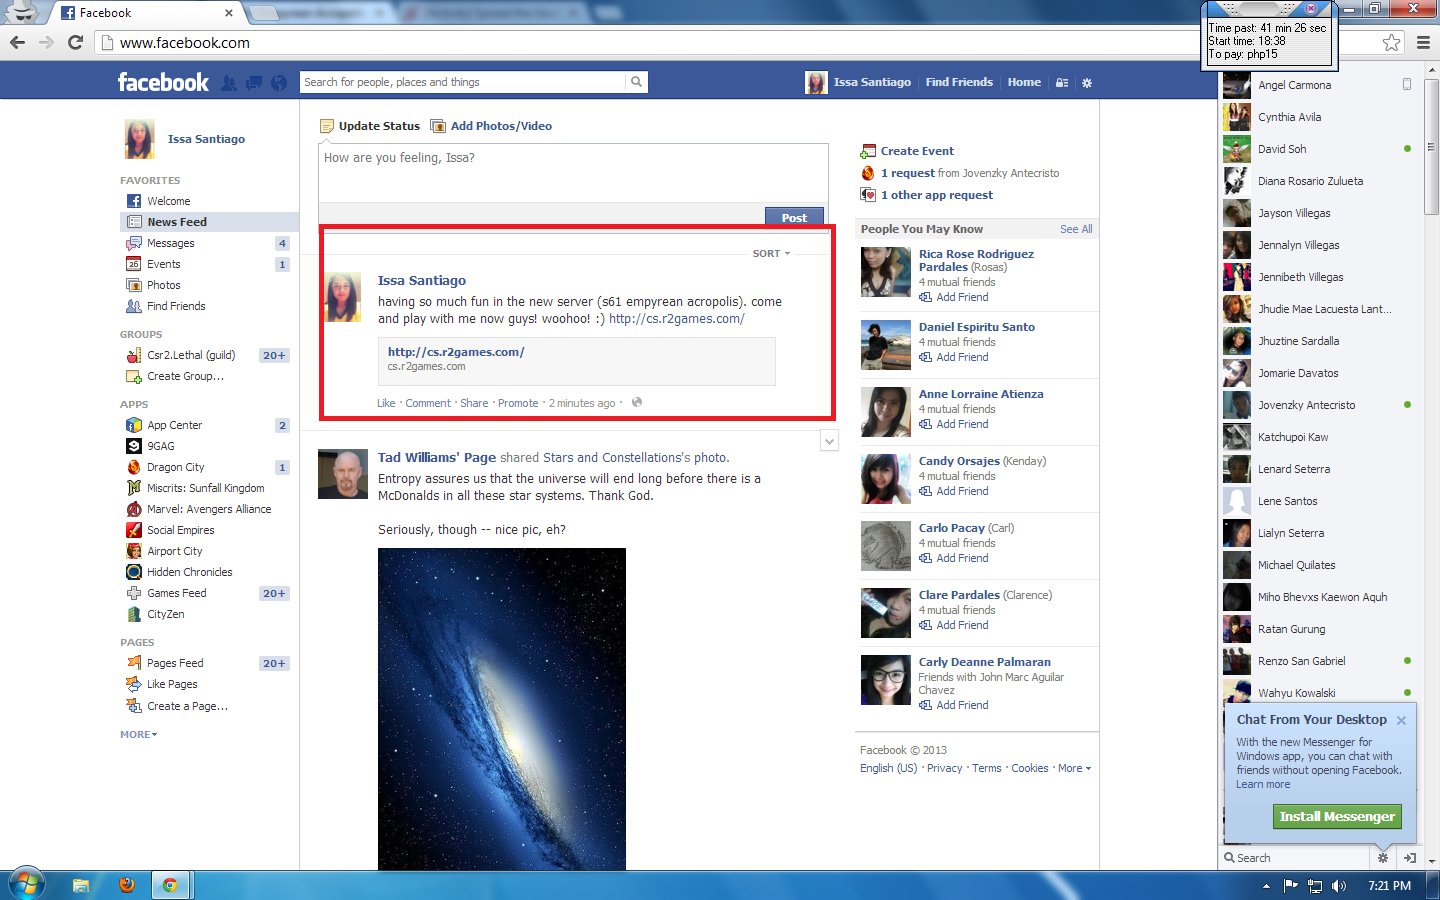
Task: Click the search magnifier icon
Action: click(636, 82)
